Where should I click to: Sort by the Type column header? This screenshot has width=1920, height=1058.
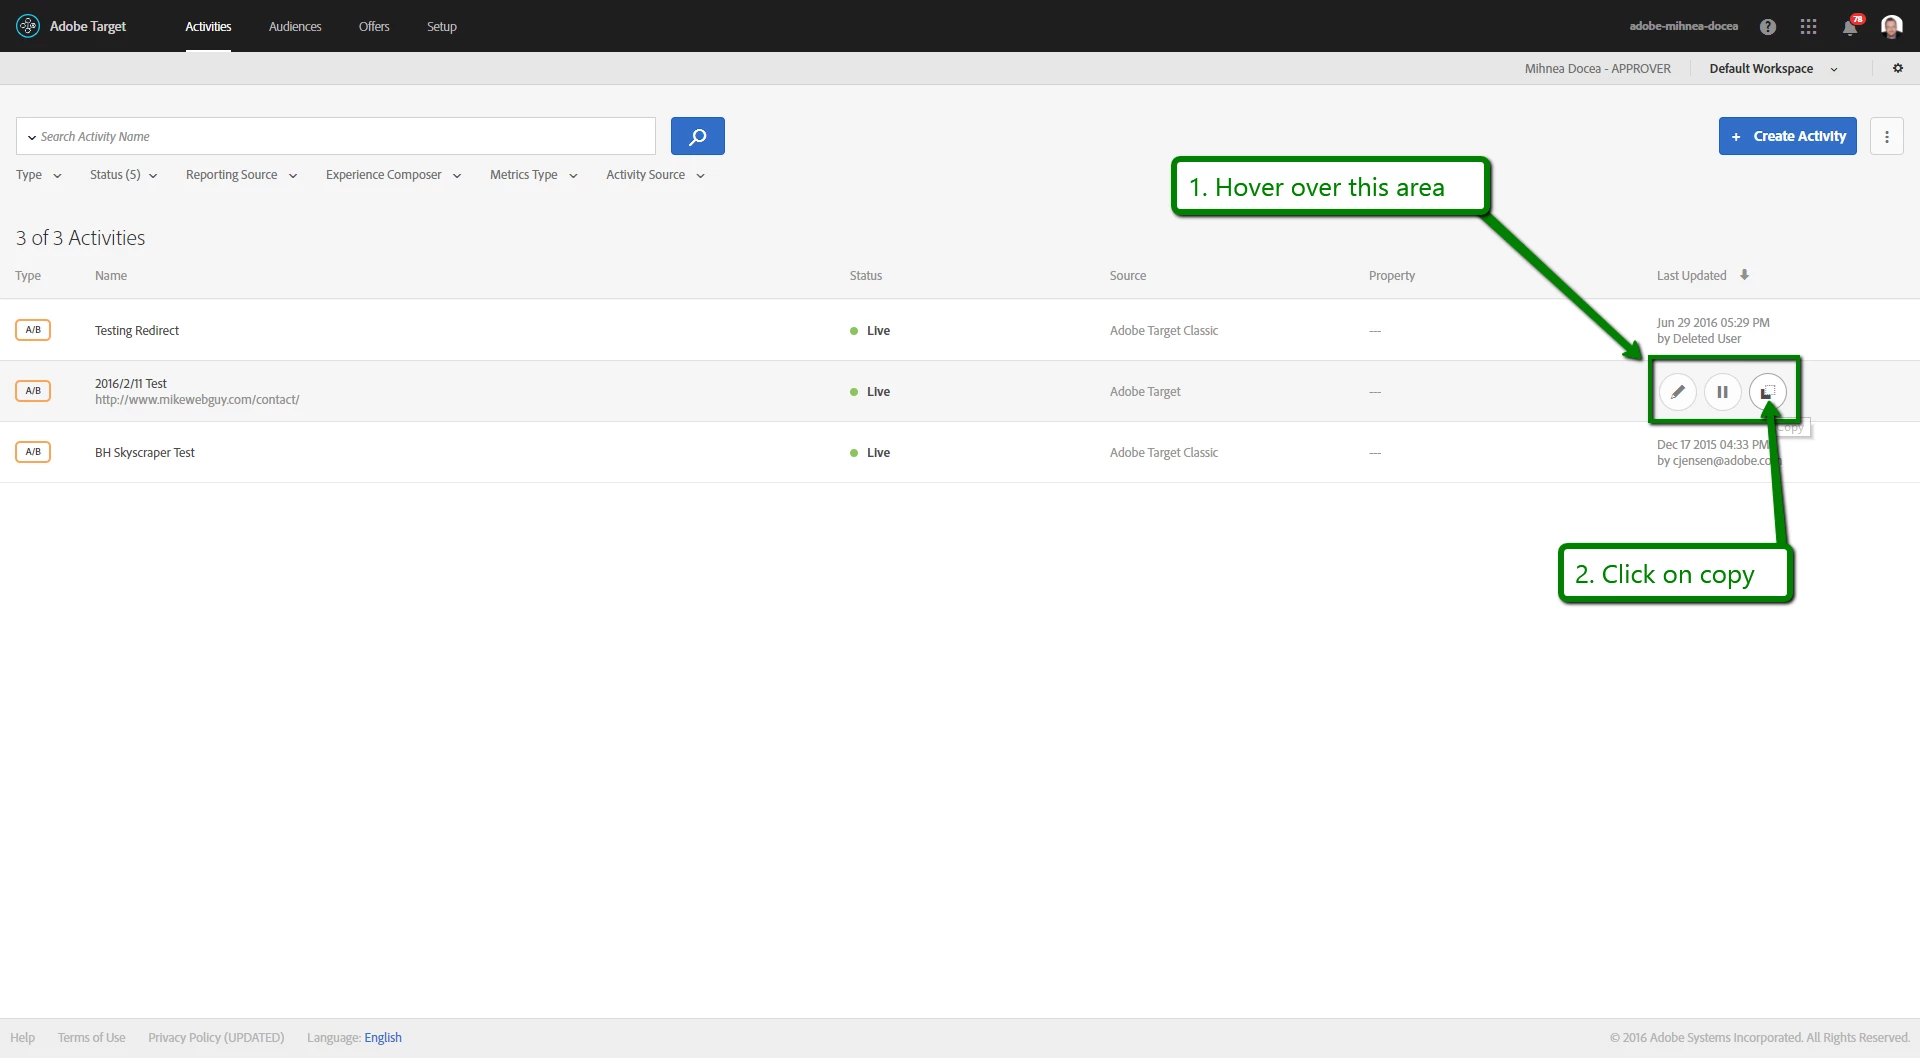coord(28,276)
